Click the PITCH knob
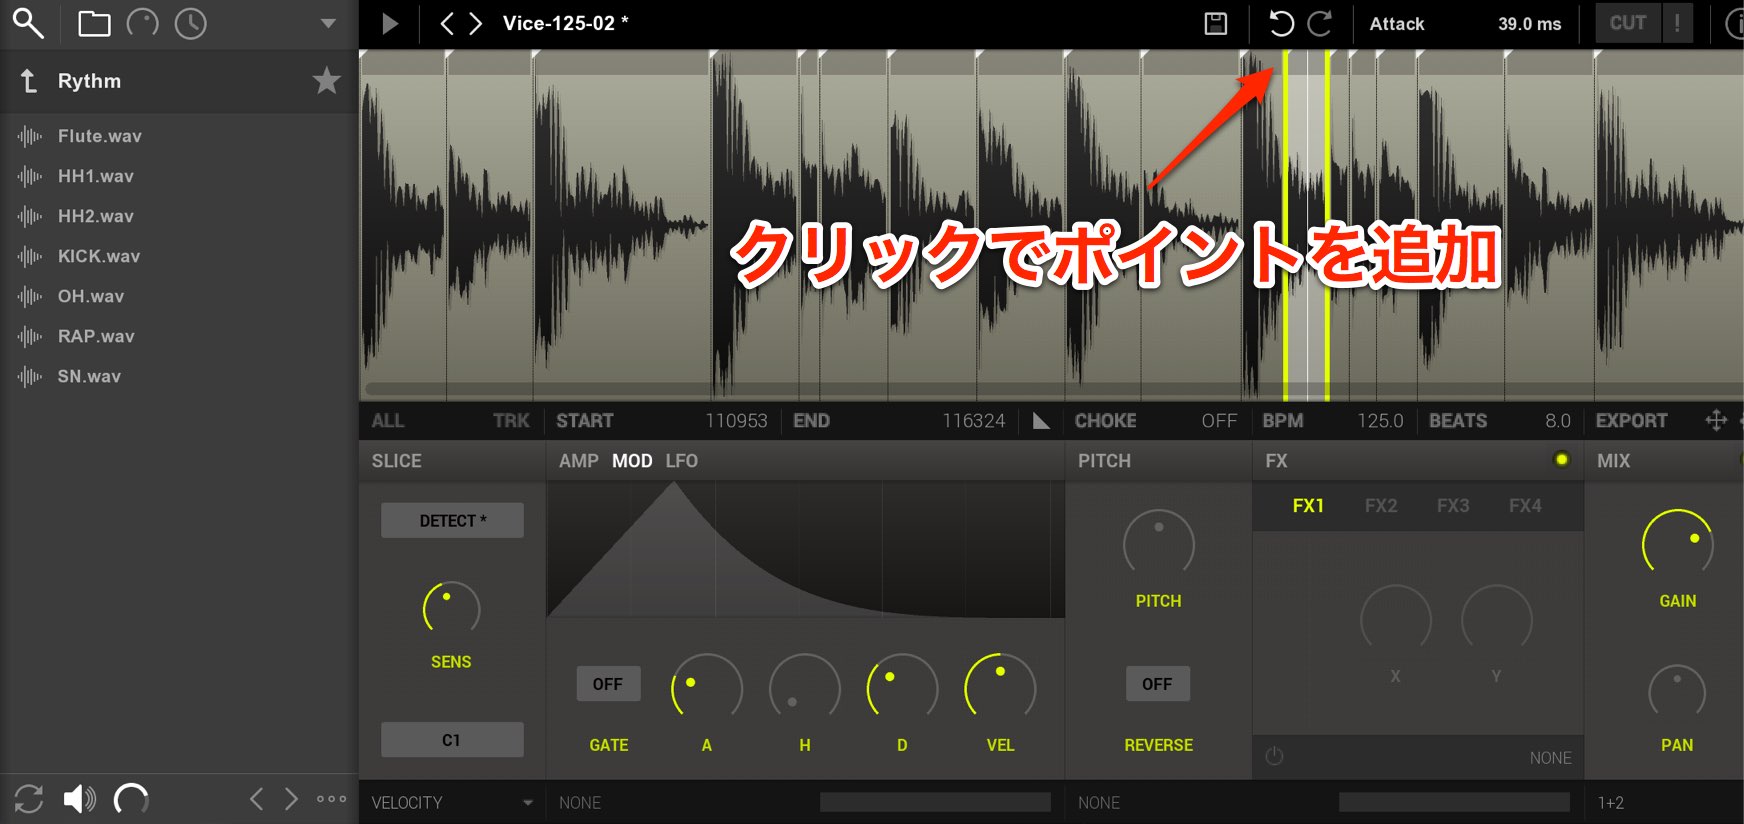The width and height of the screenshot is (1744, 824). pos(1158,544)
